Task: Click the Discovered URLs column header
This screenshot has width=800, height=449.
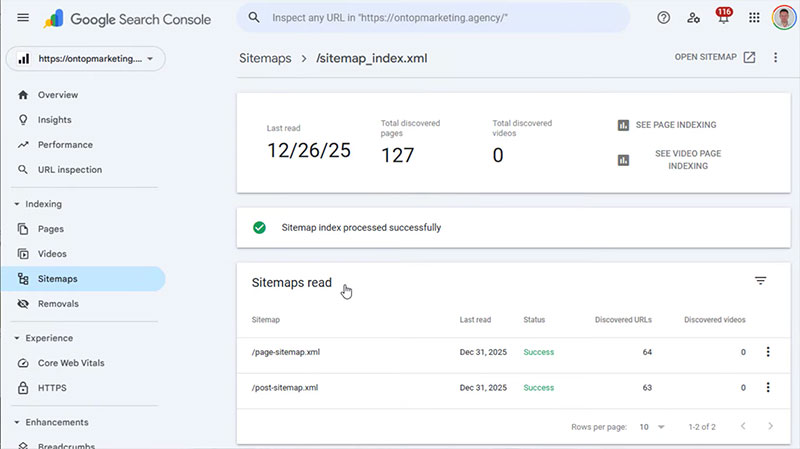Action: 623,320
